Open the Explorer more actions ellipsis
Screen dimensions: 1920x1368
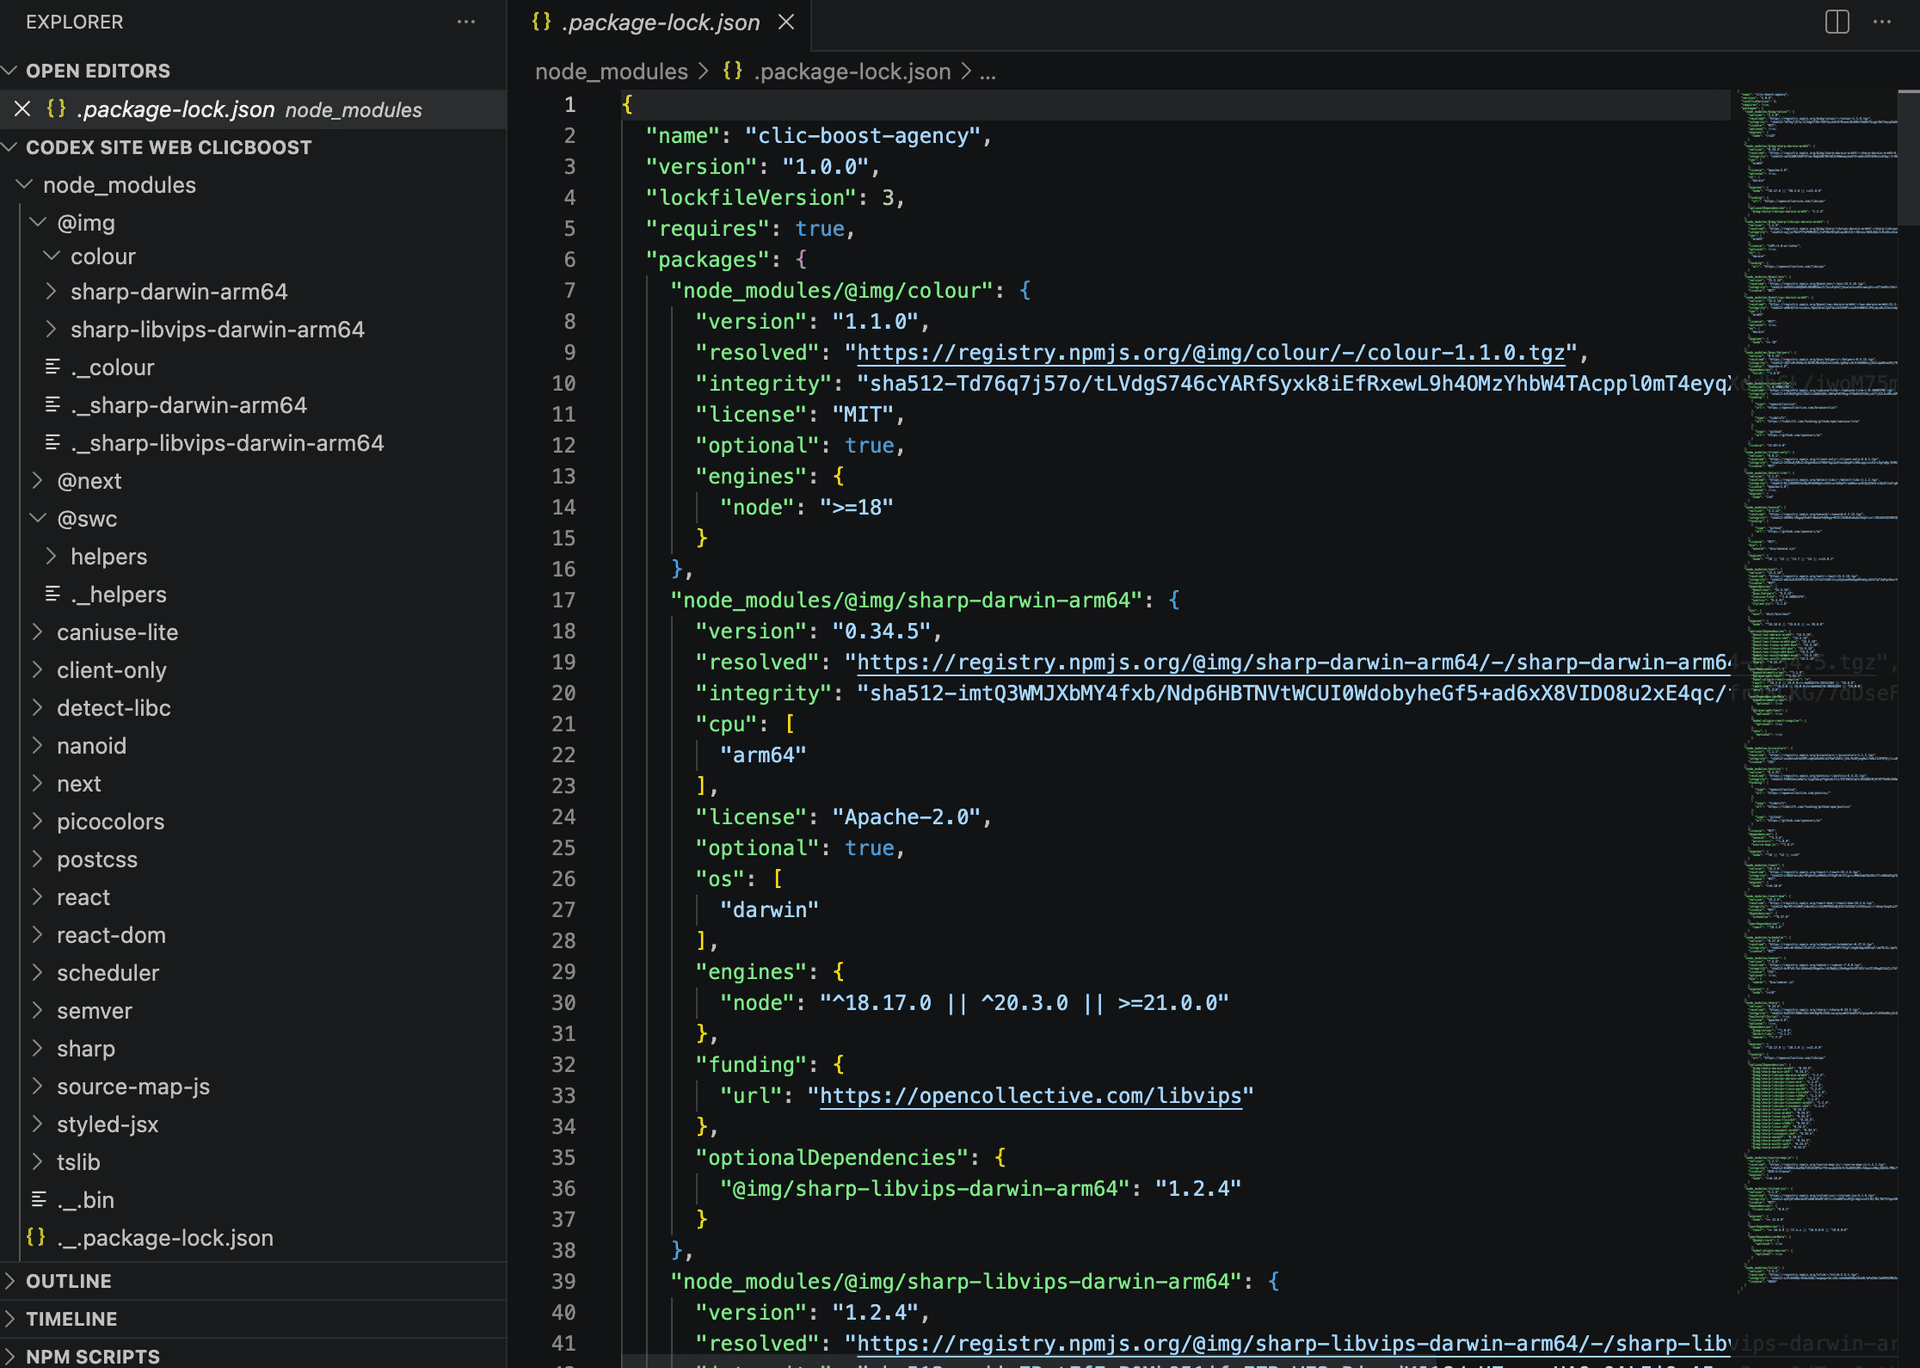coord(466,22)
